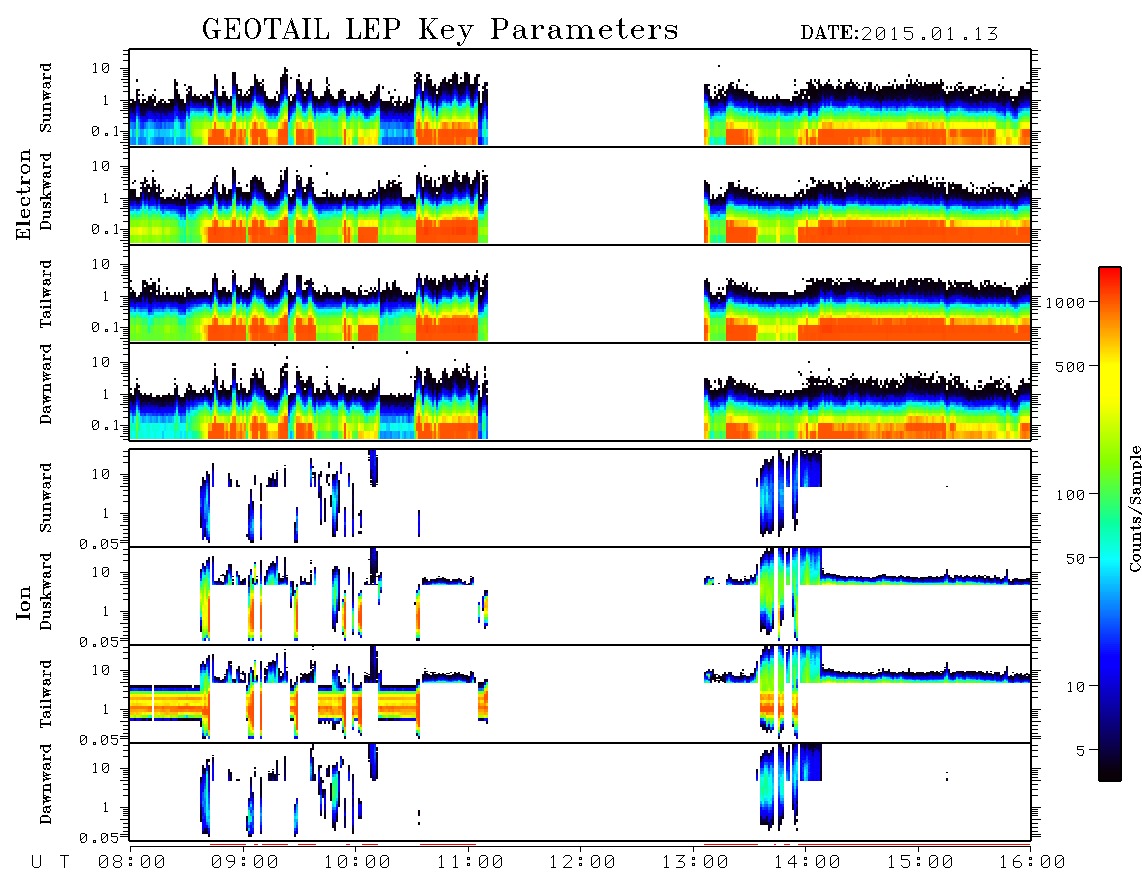Select the 10:00 time tick label
1142x880 pixels.
357,862
